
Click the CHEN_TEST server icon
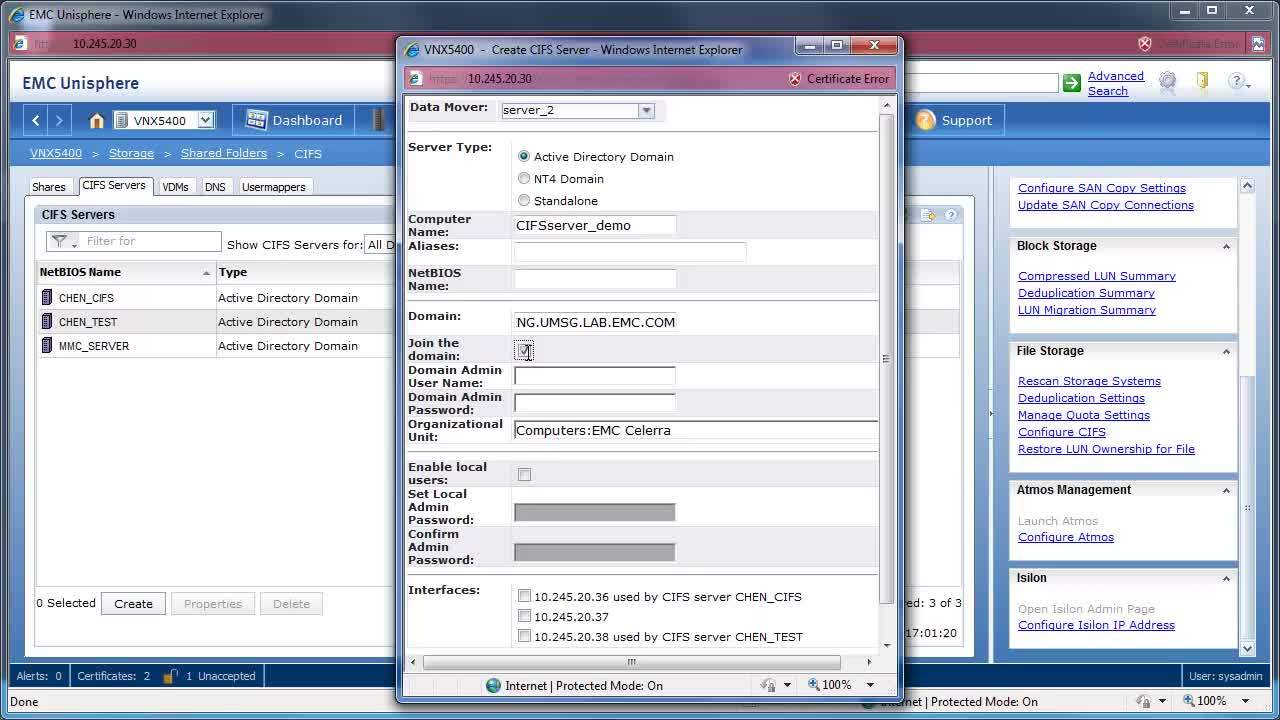[x=47, y=322]
